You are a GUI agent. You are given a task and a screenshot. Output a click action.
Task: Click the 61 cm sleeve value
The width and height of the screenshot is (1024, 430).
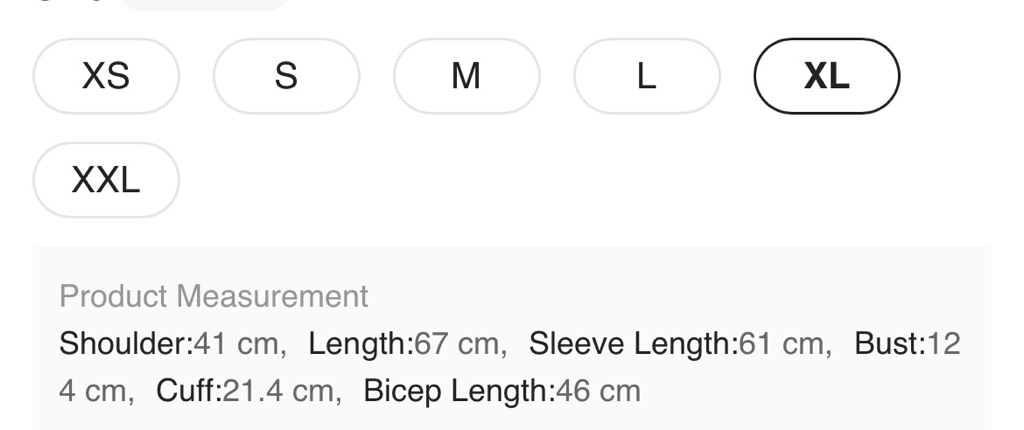(780, 344)
